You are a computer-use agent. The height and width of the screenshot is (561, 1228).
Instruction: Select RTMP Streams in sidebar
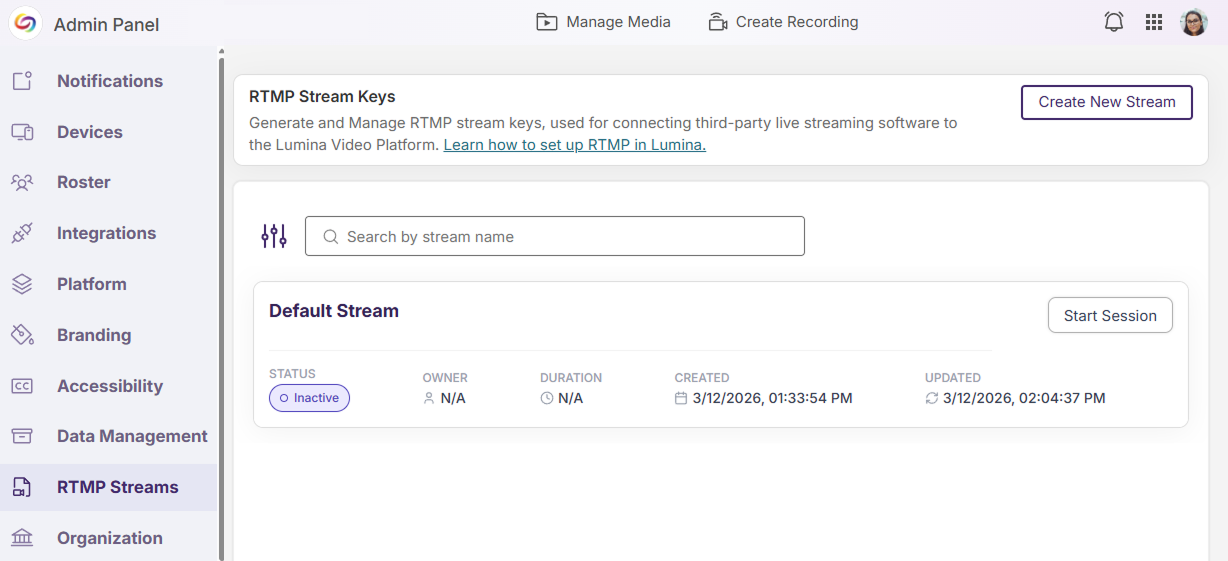pos(108,487)
